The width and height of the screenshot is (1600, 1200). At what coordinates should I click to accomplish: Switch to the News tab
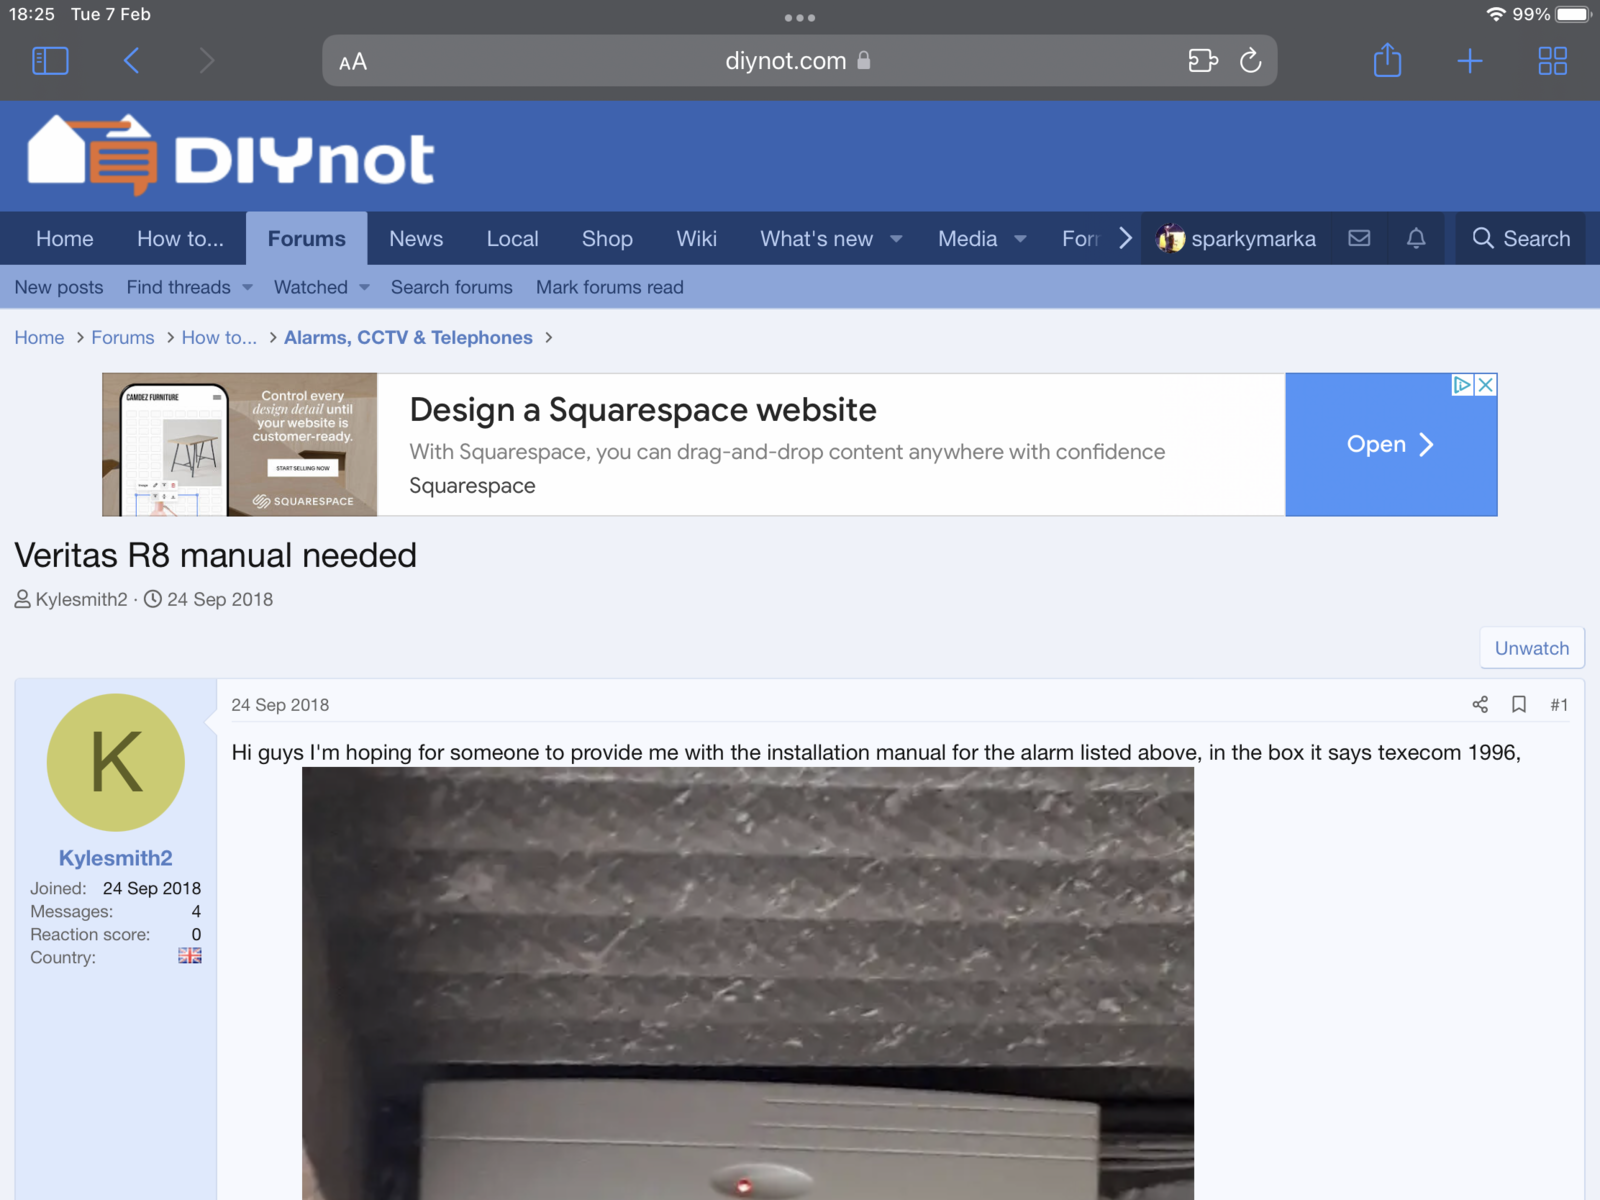(416, 239)
